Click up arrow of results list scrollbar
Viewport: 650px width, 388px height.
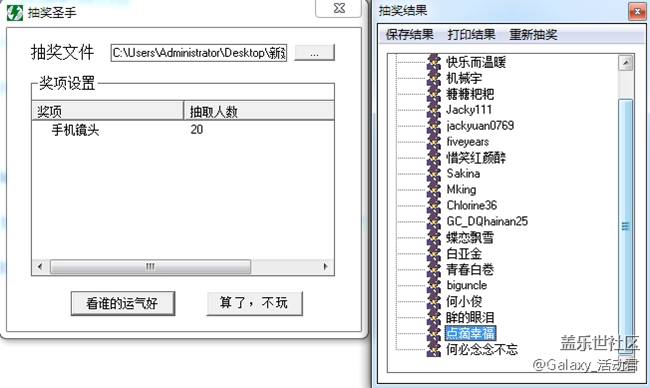click(625, 63)
